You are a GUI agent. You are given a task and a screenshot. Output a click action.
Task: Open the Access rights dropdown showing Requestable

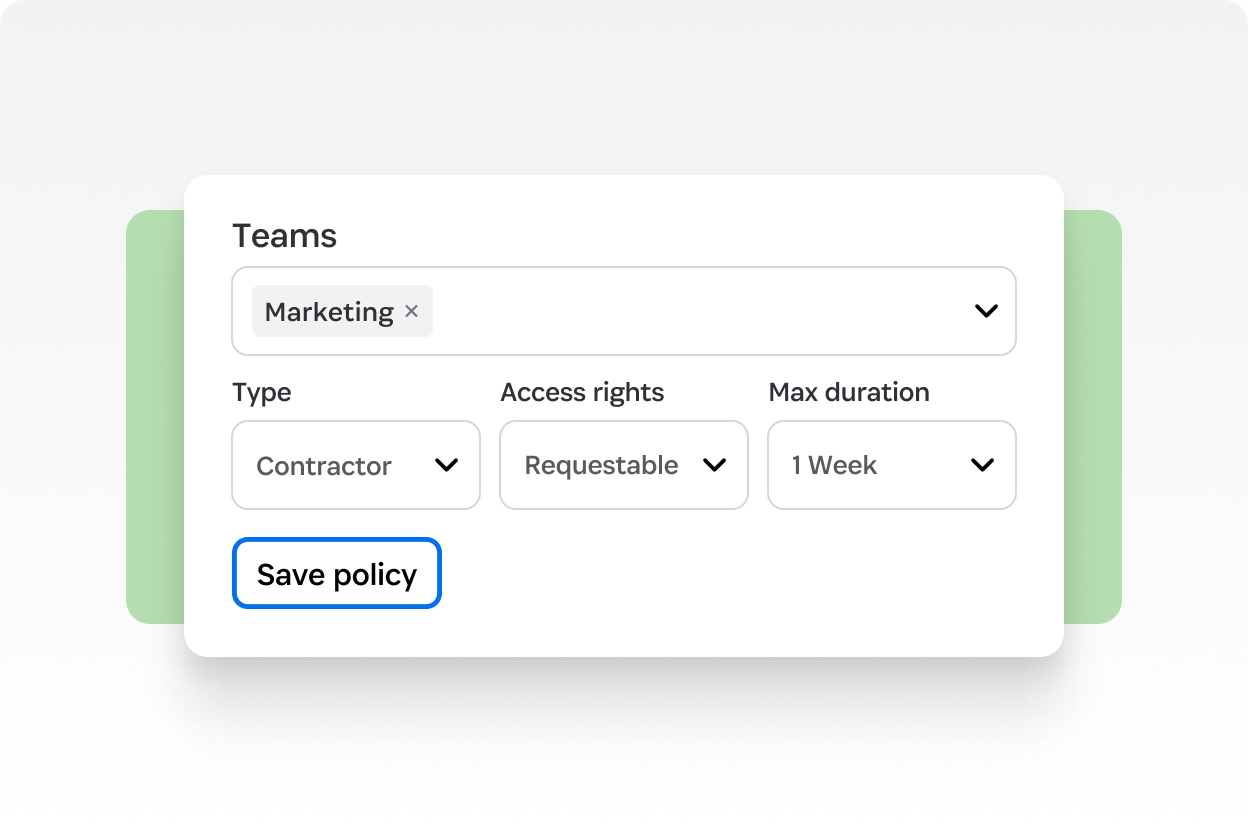click(x=623, y=465)
